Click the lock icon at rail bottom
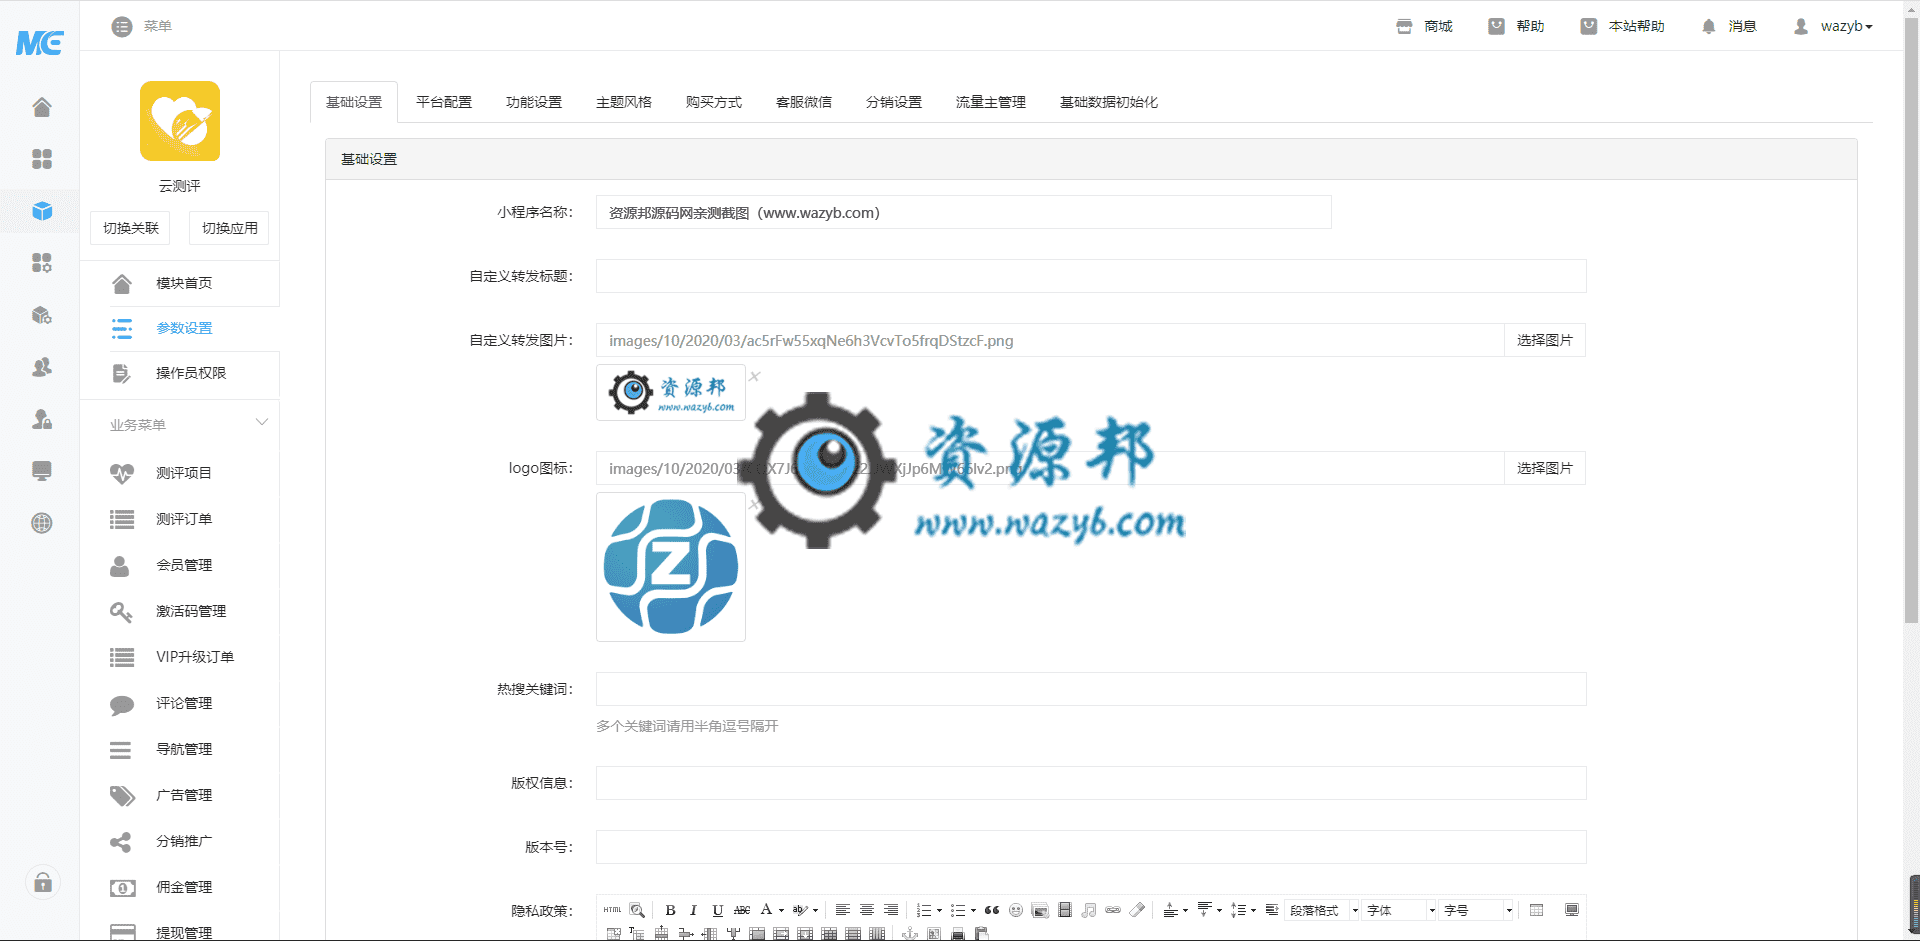 click(42, 882)
